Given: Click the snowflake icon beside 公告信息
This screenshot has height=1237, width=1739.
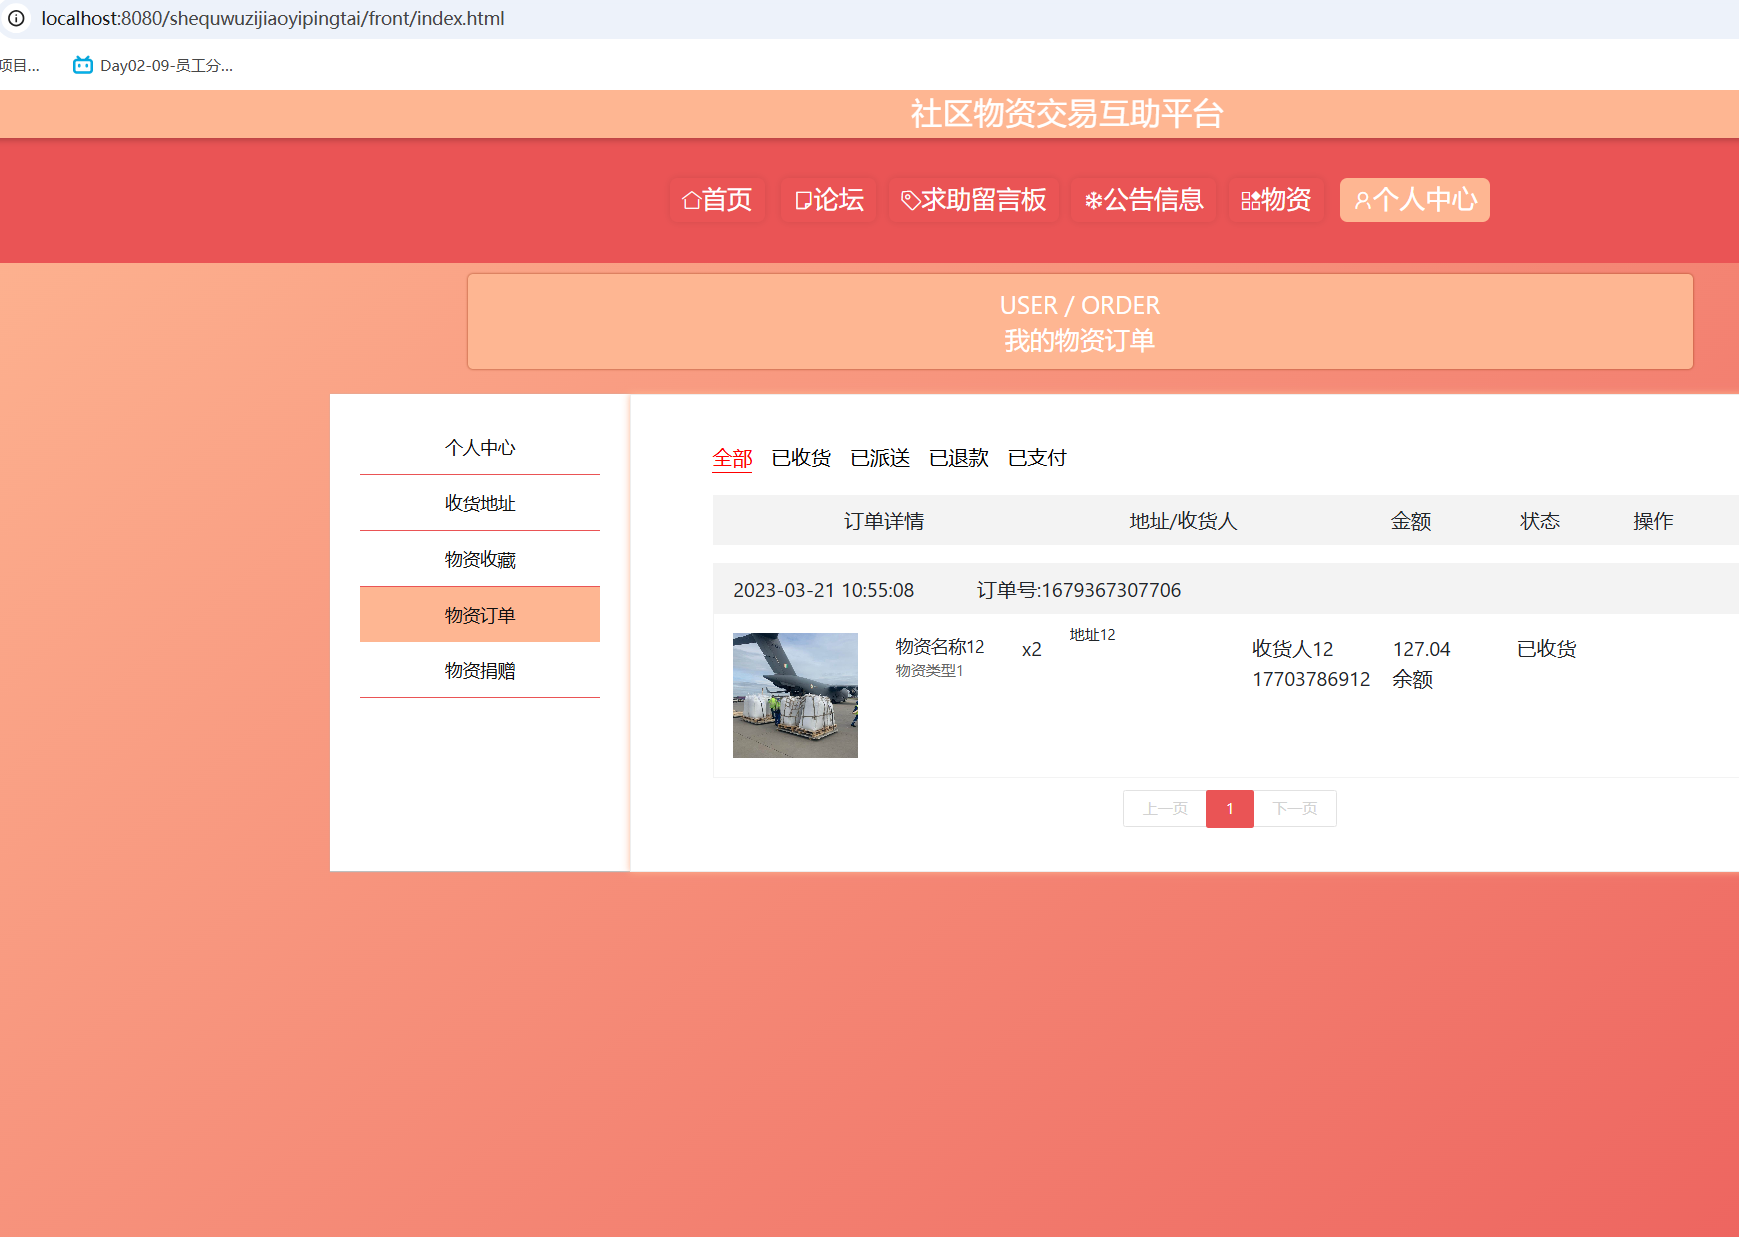Looking at the screenshot, I should (1093, 200).
